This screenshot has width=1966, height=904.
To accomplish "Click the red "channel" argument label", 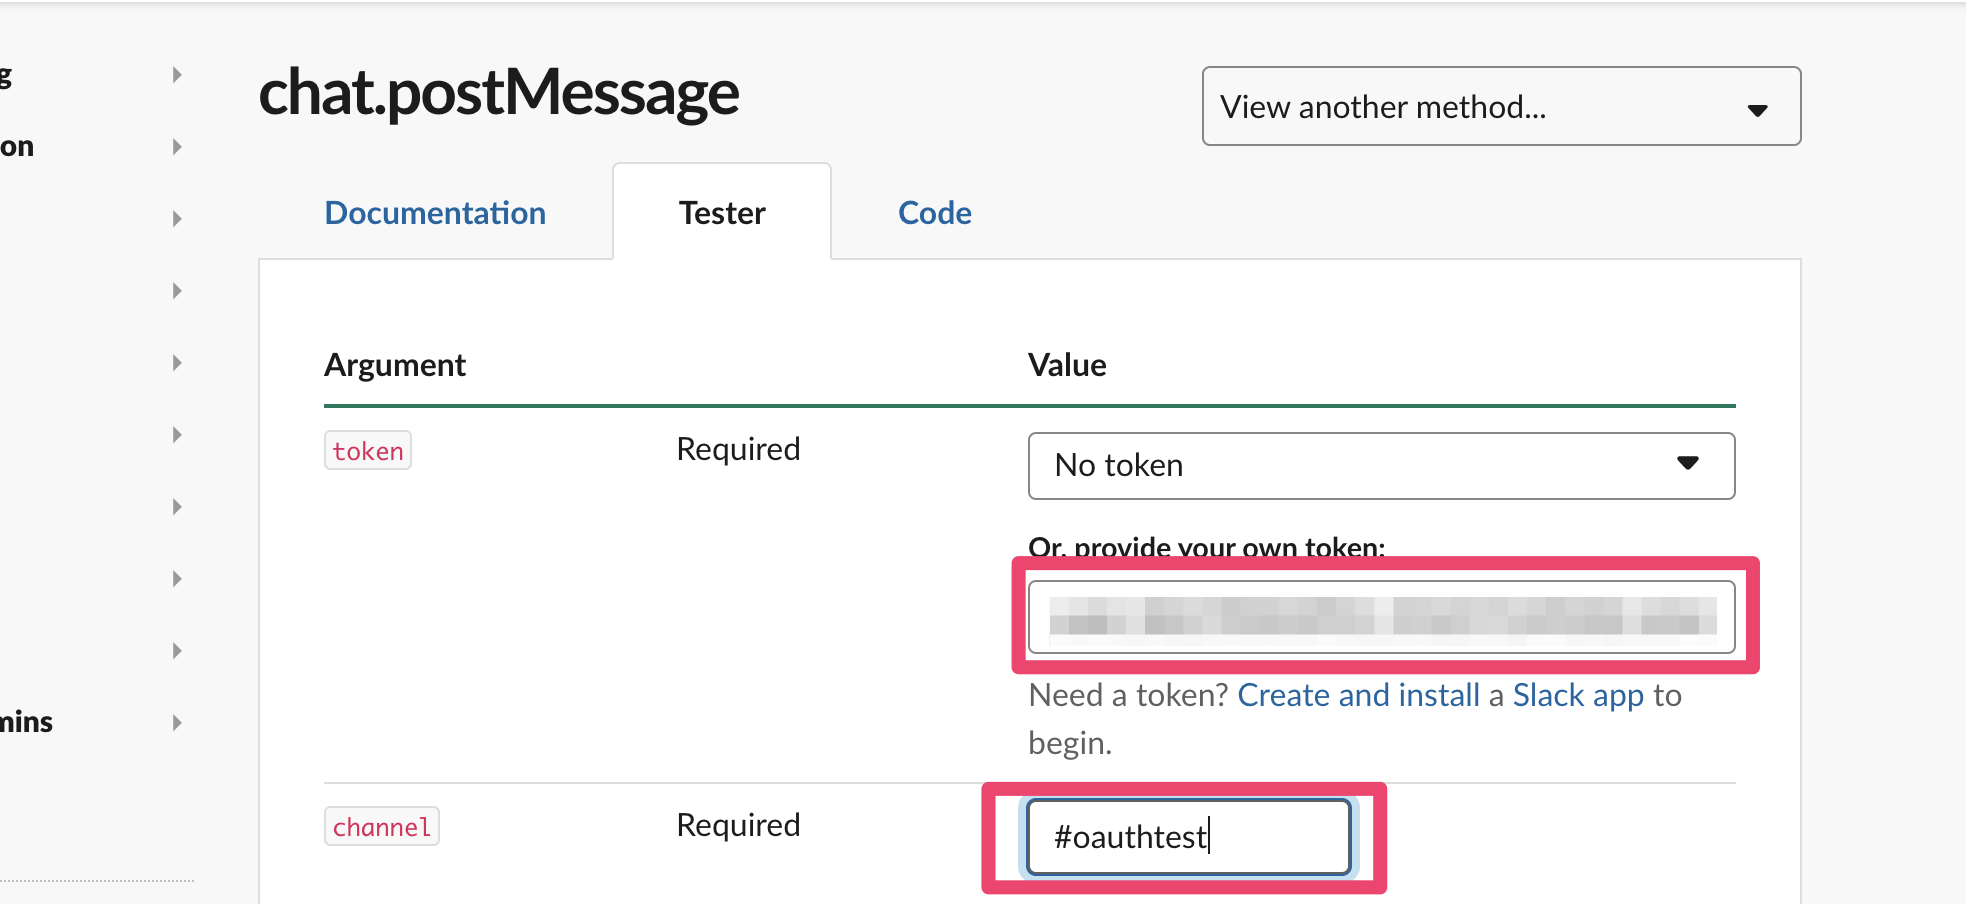I will (x=381, y=827).
